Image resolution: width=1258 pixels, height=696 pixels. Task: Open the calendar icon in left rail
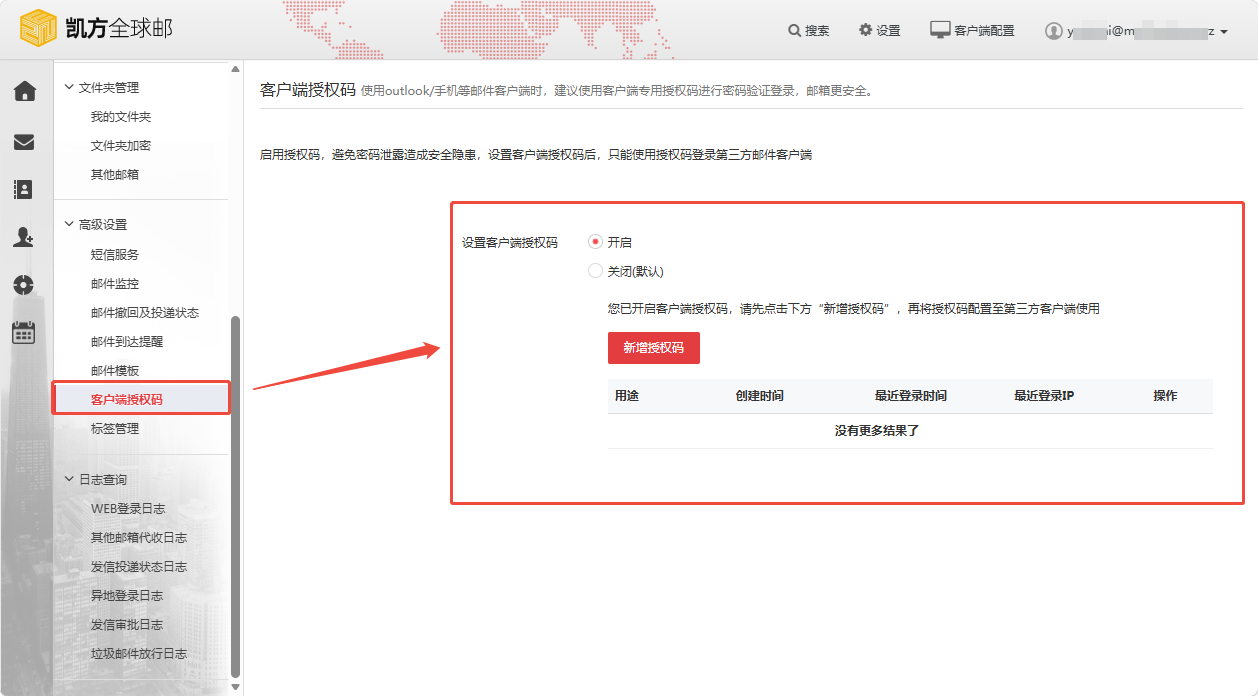pyautogui.click(x=24, y=332)
